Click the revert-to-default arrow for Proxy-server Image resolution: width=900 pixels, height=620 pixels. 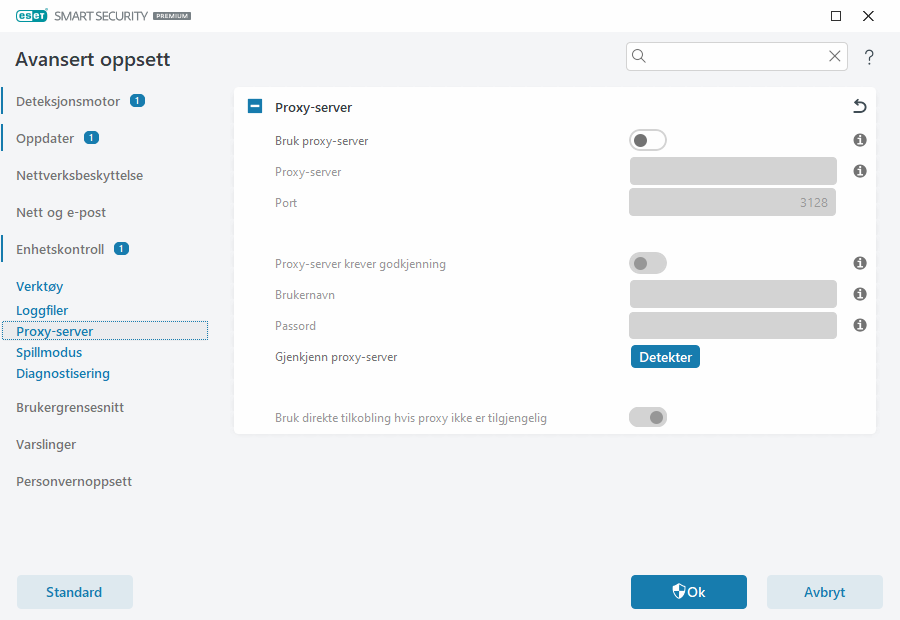pyautogui.click(x=858, y=106)
